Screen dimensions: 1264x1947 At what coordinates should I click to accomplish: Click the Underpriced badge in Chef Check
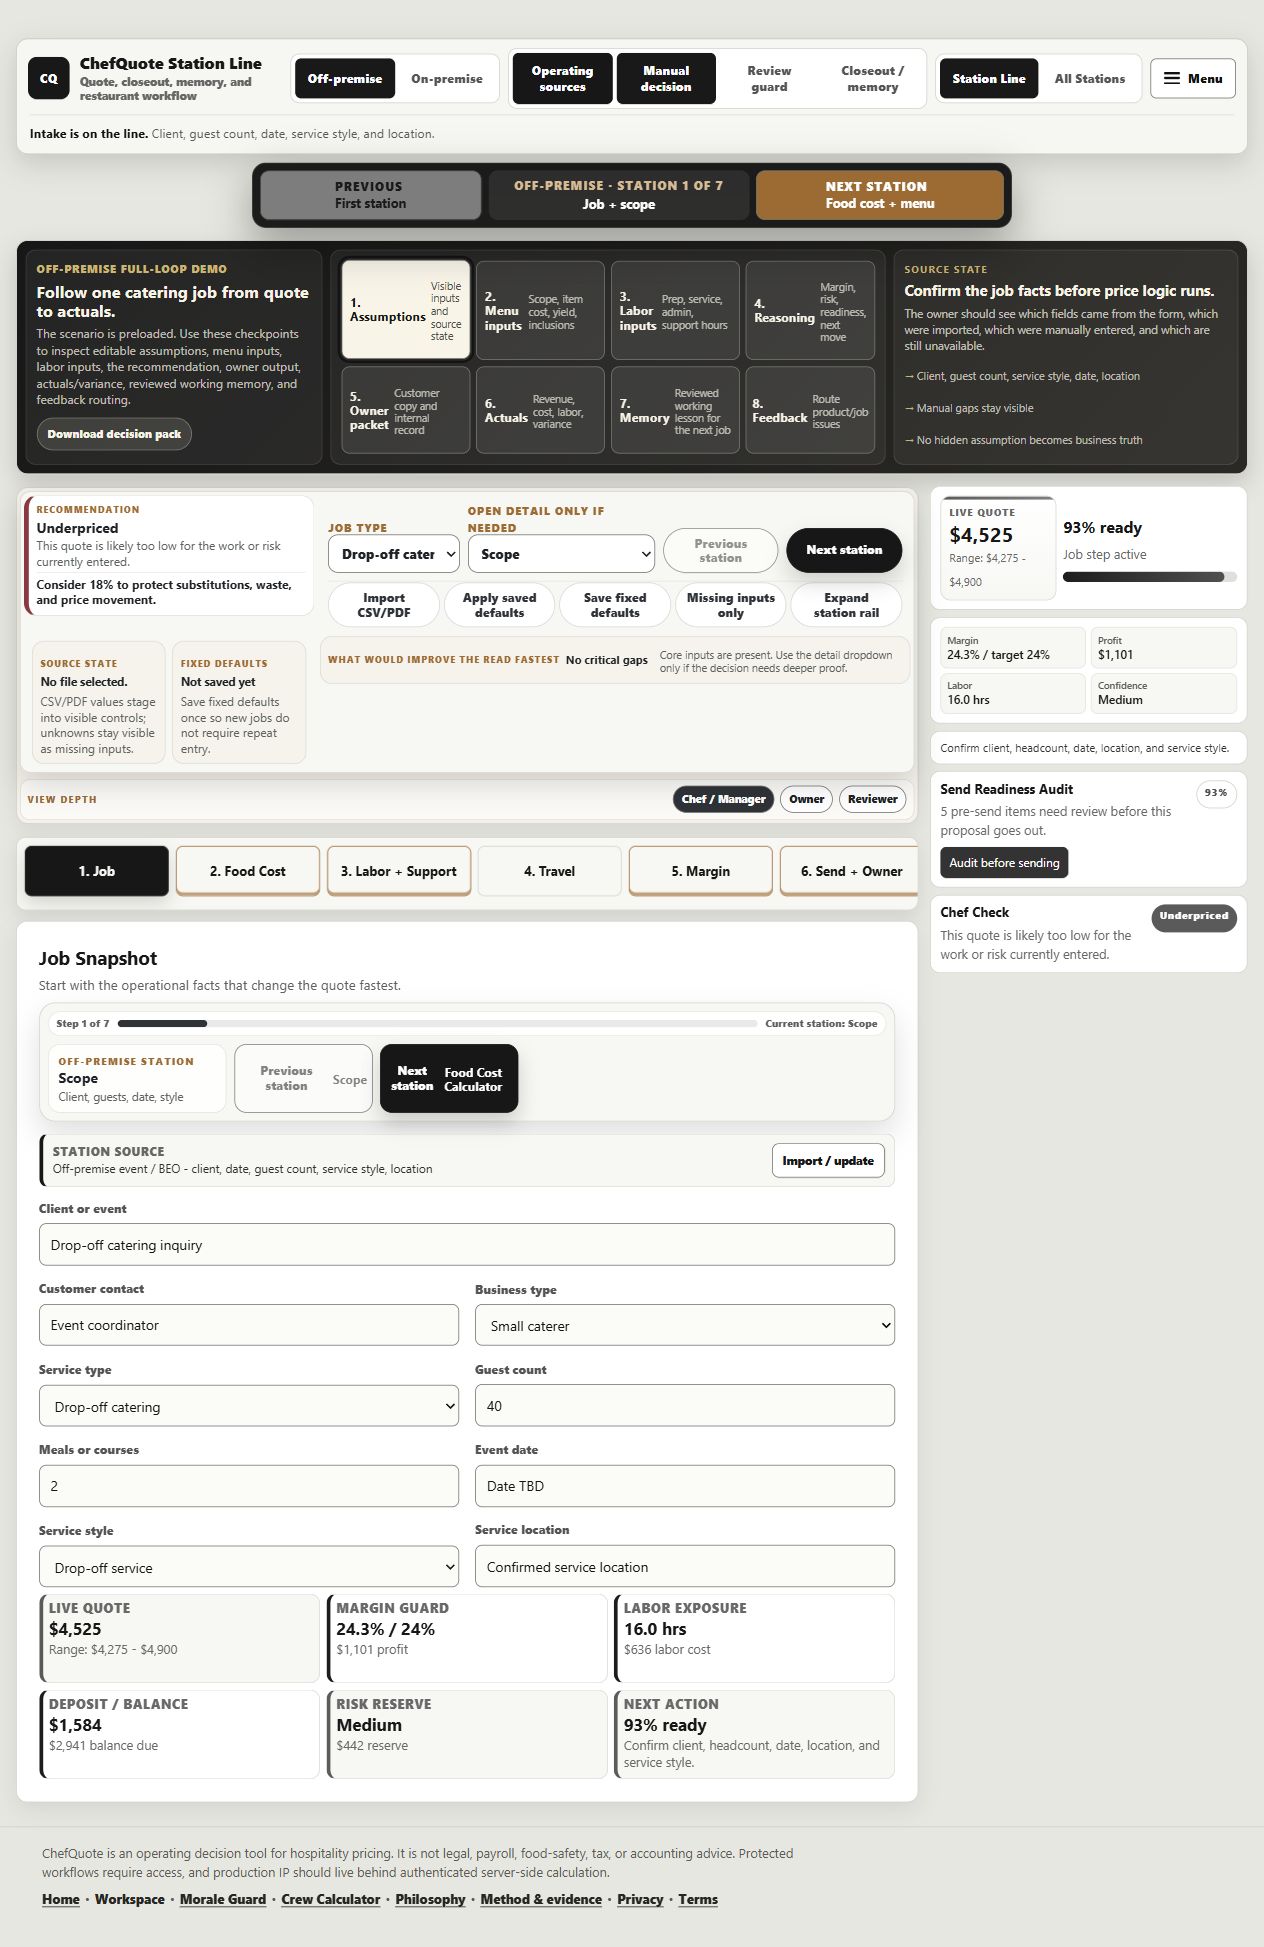pyautogui.click(x=1193, y=917)
